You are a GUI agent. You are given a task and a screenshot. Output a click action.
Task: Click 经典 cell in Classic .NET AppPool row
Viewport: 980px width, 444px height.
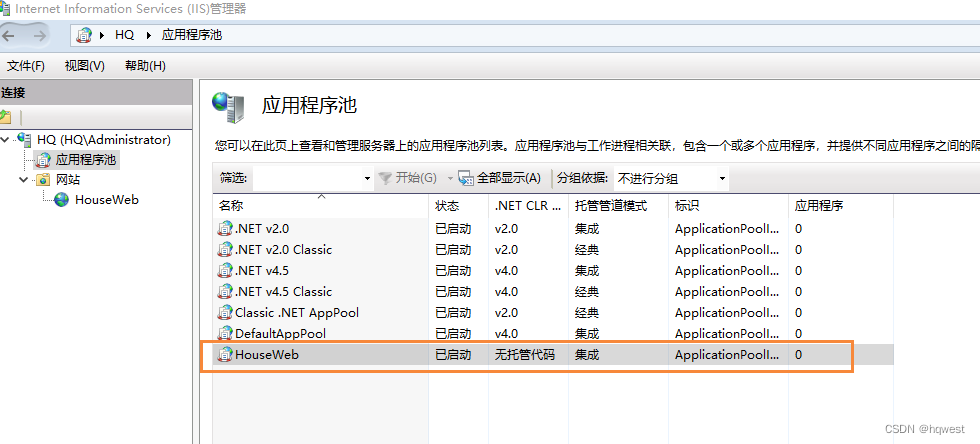(587, 313)
